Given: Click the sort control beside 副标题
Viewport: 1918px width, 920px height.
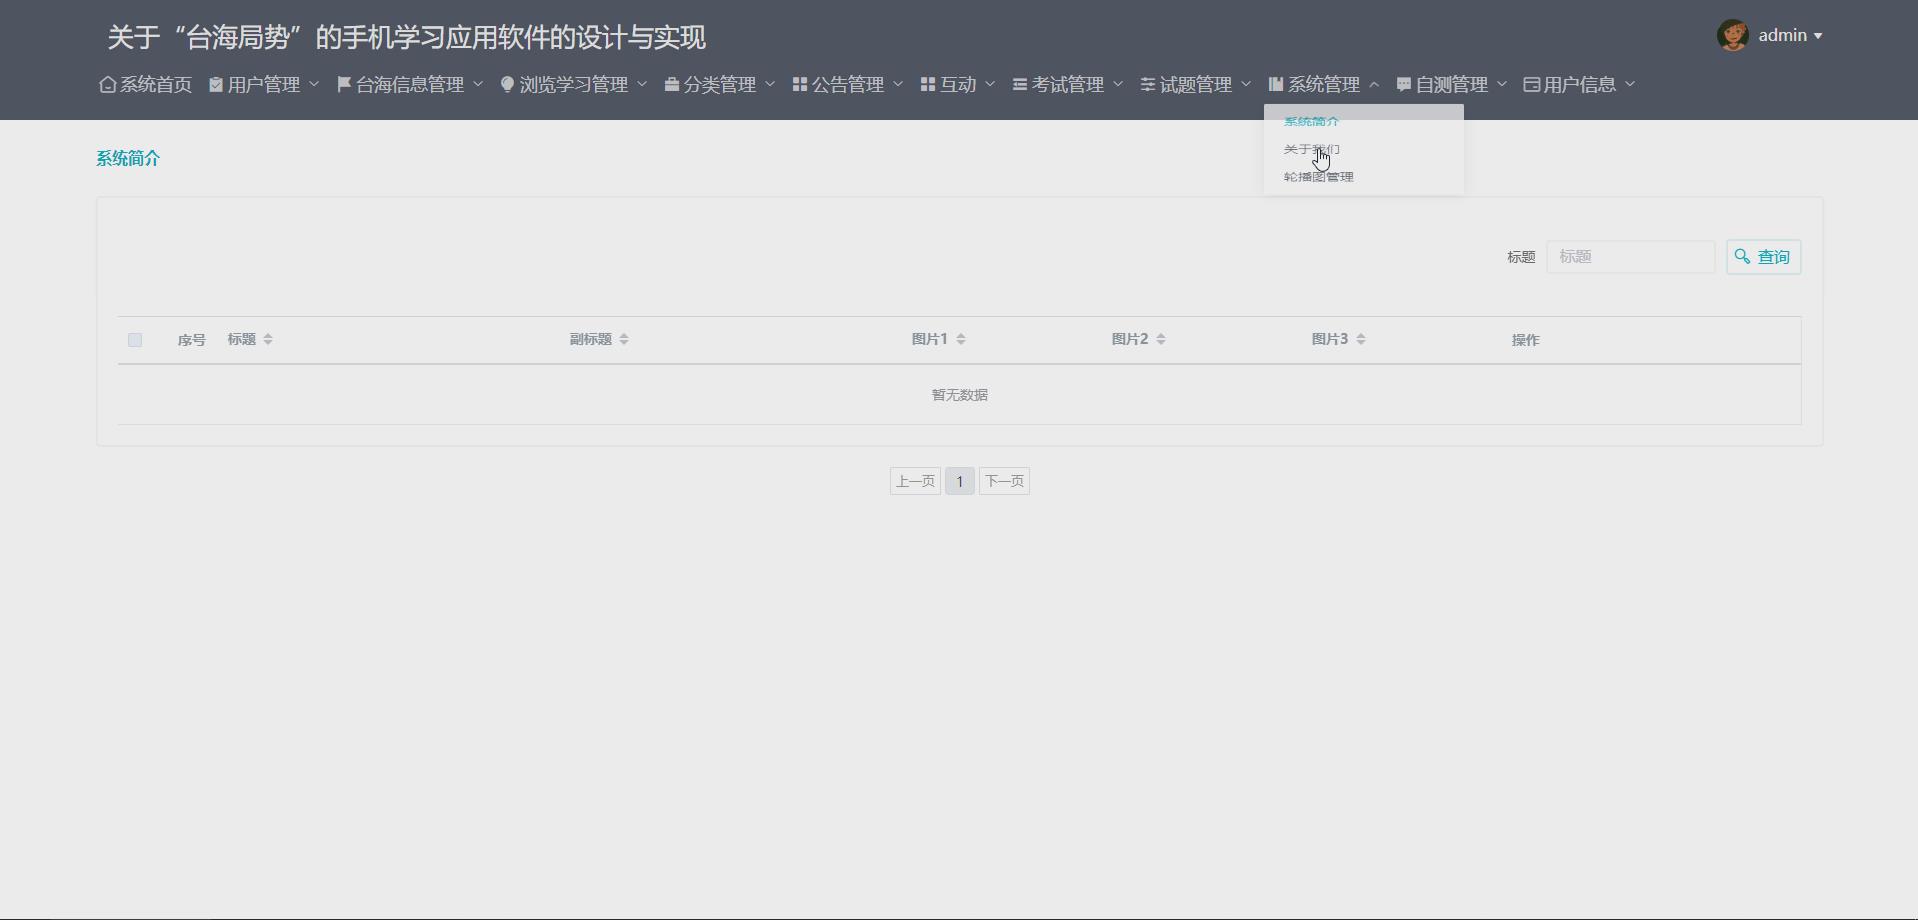Looking at the screenshot, I should (x=623, y=339).
